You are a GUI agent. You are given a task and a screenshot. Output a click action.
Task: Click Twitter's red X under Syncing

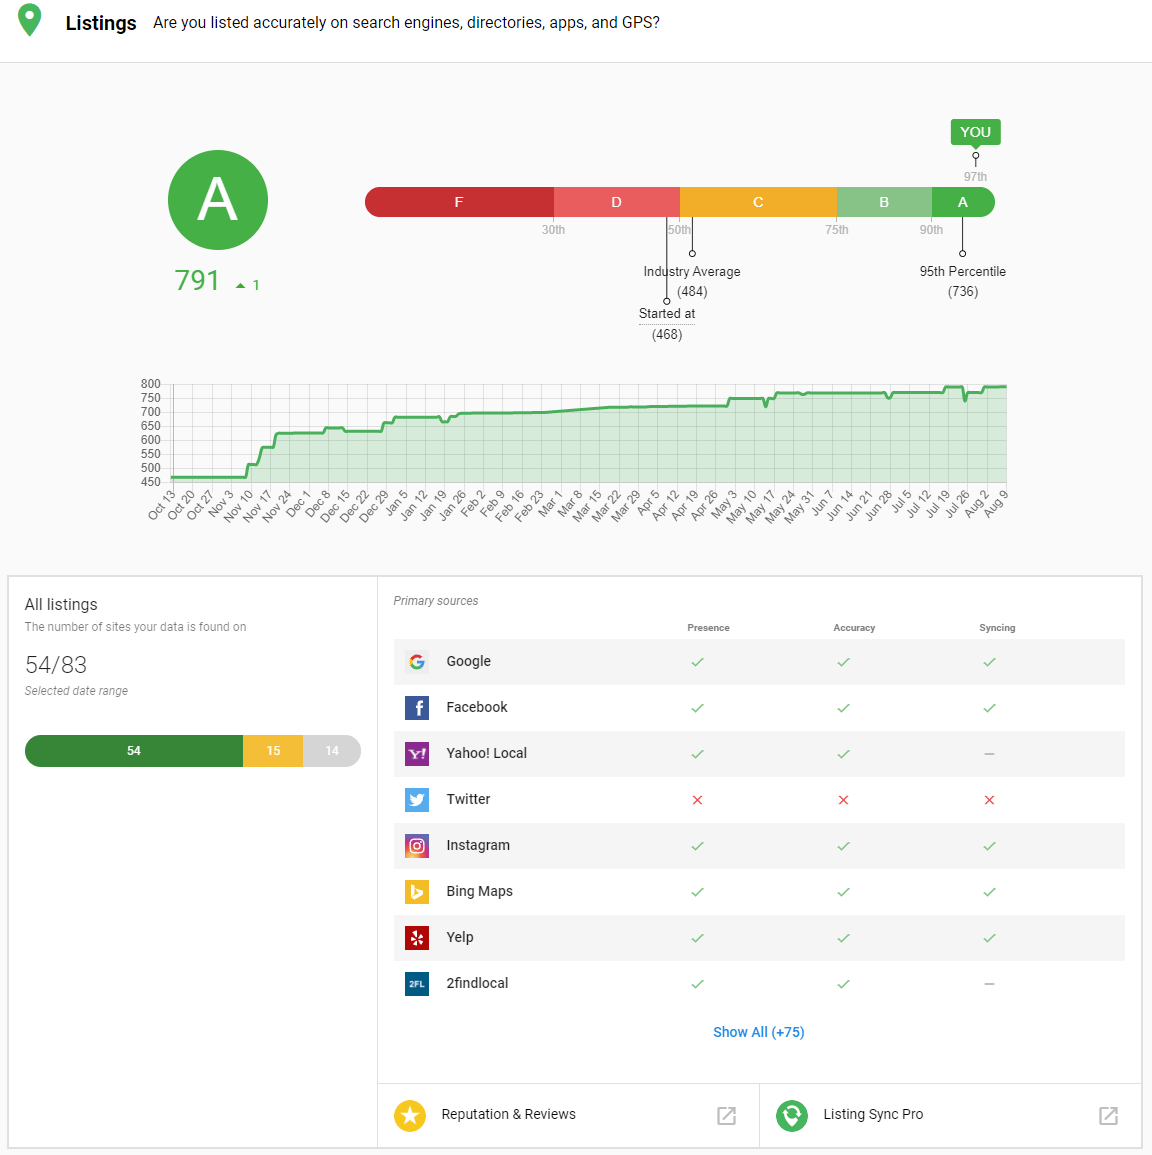pyautogui.click(x=989, y=800)
